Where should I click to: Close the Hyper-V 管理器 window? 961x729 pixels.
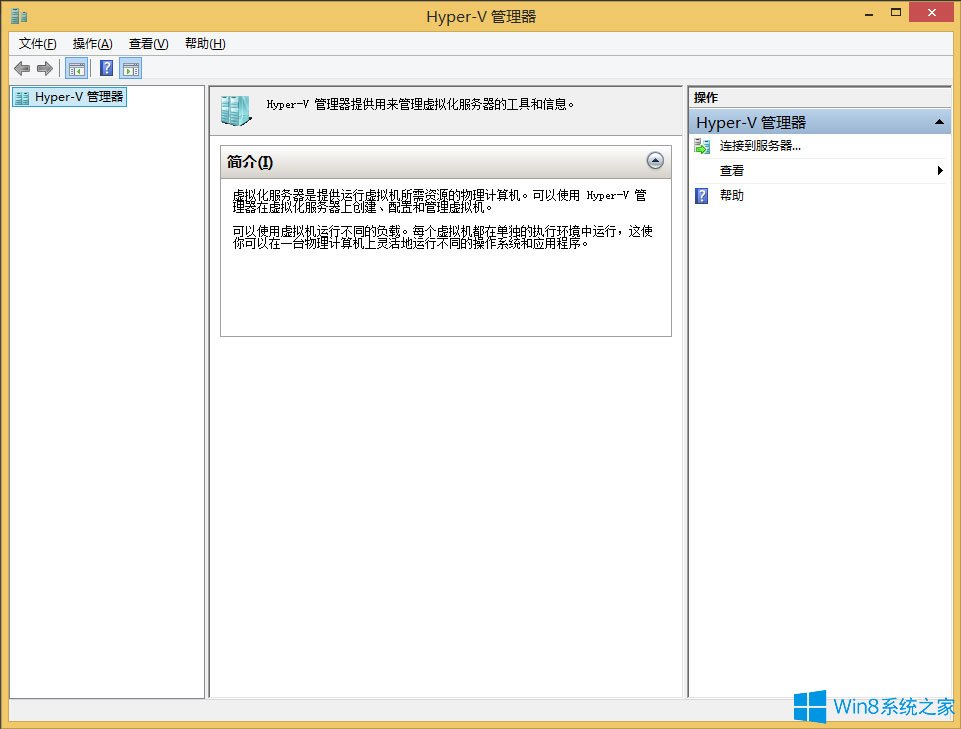(932, 13)
